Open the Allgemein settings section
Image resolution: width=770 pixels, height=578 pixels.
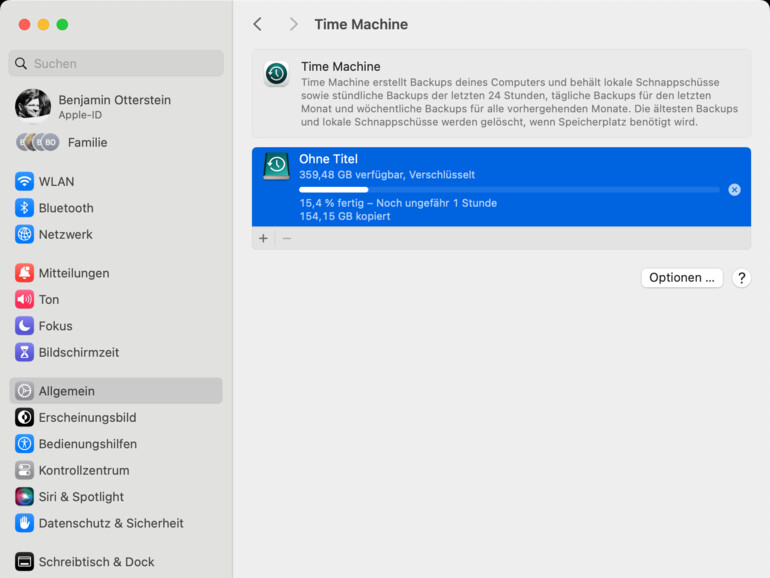tap(115, 391)
